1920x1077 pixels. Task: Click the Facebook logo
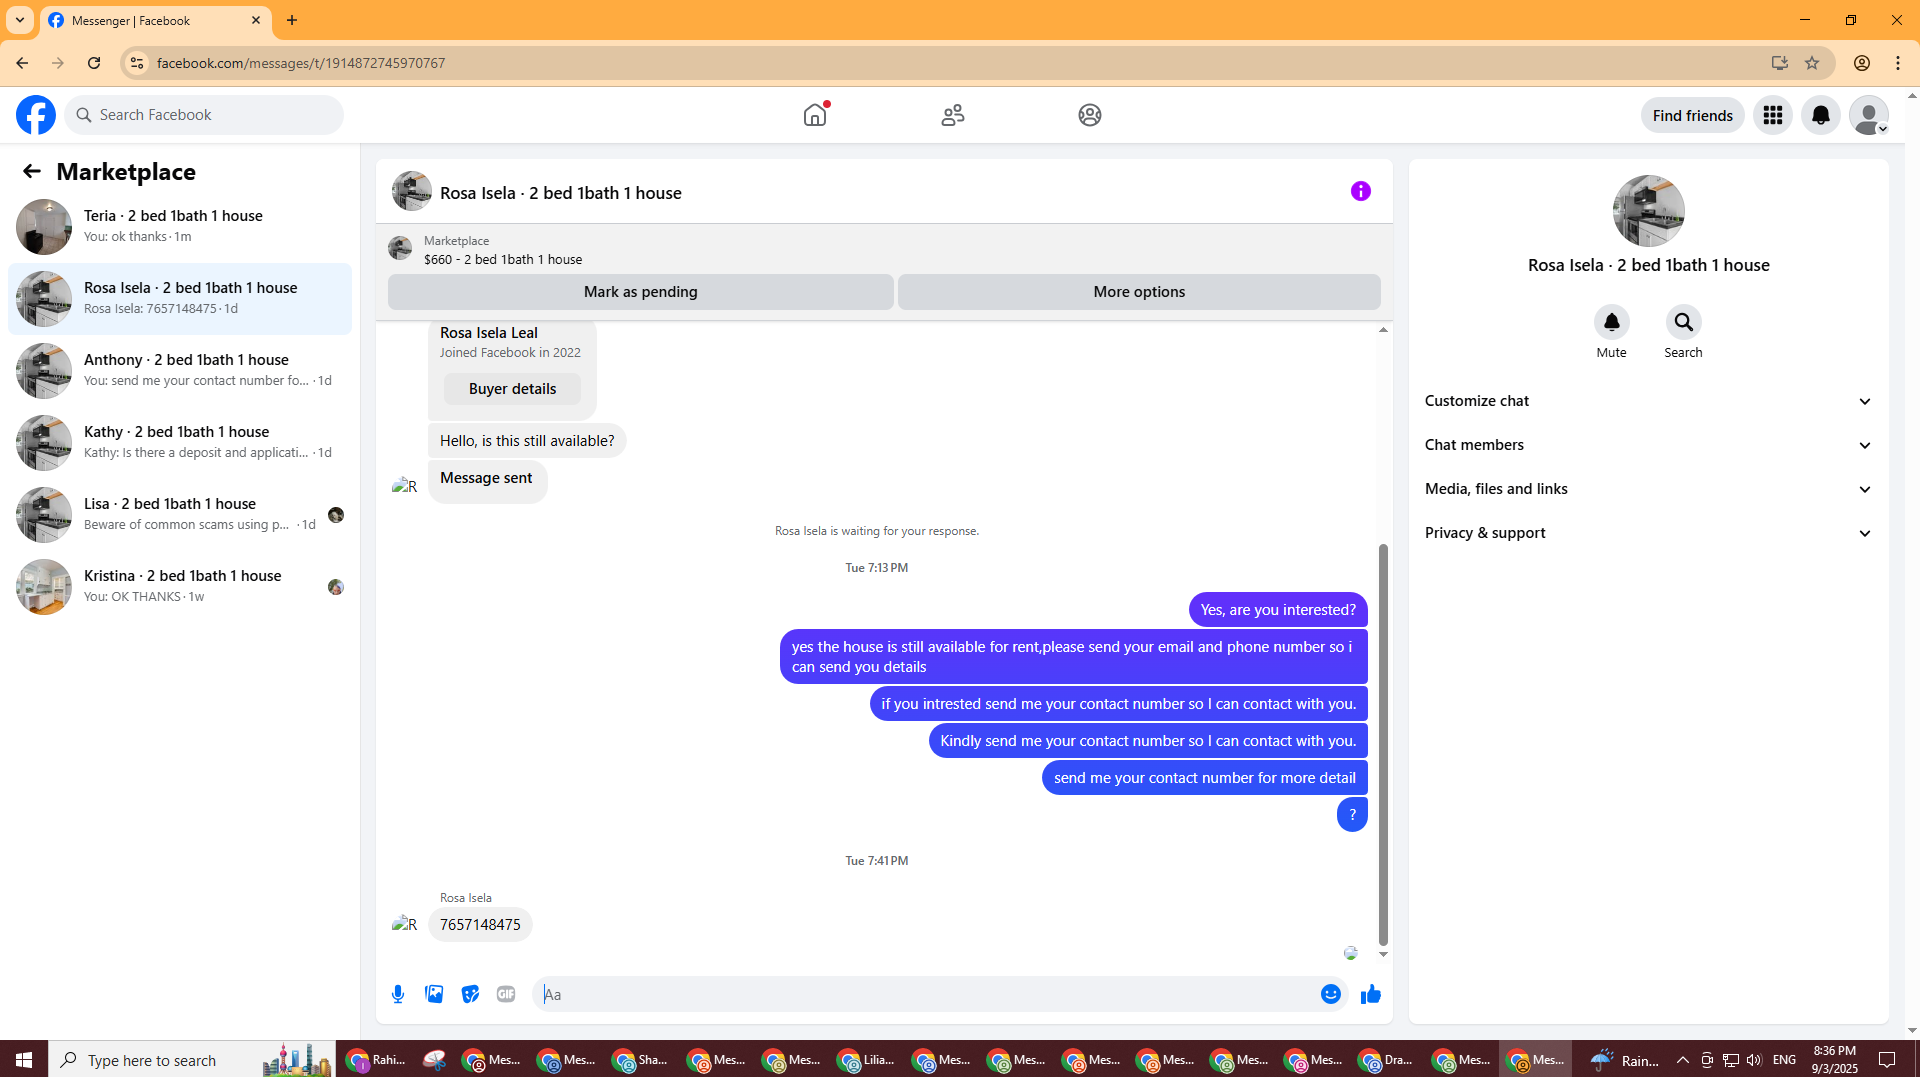36,115
